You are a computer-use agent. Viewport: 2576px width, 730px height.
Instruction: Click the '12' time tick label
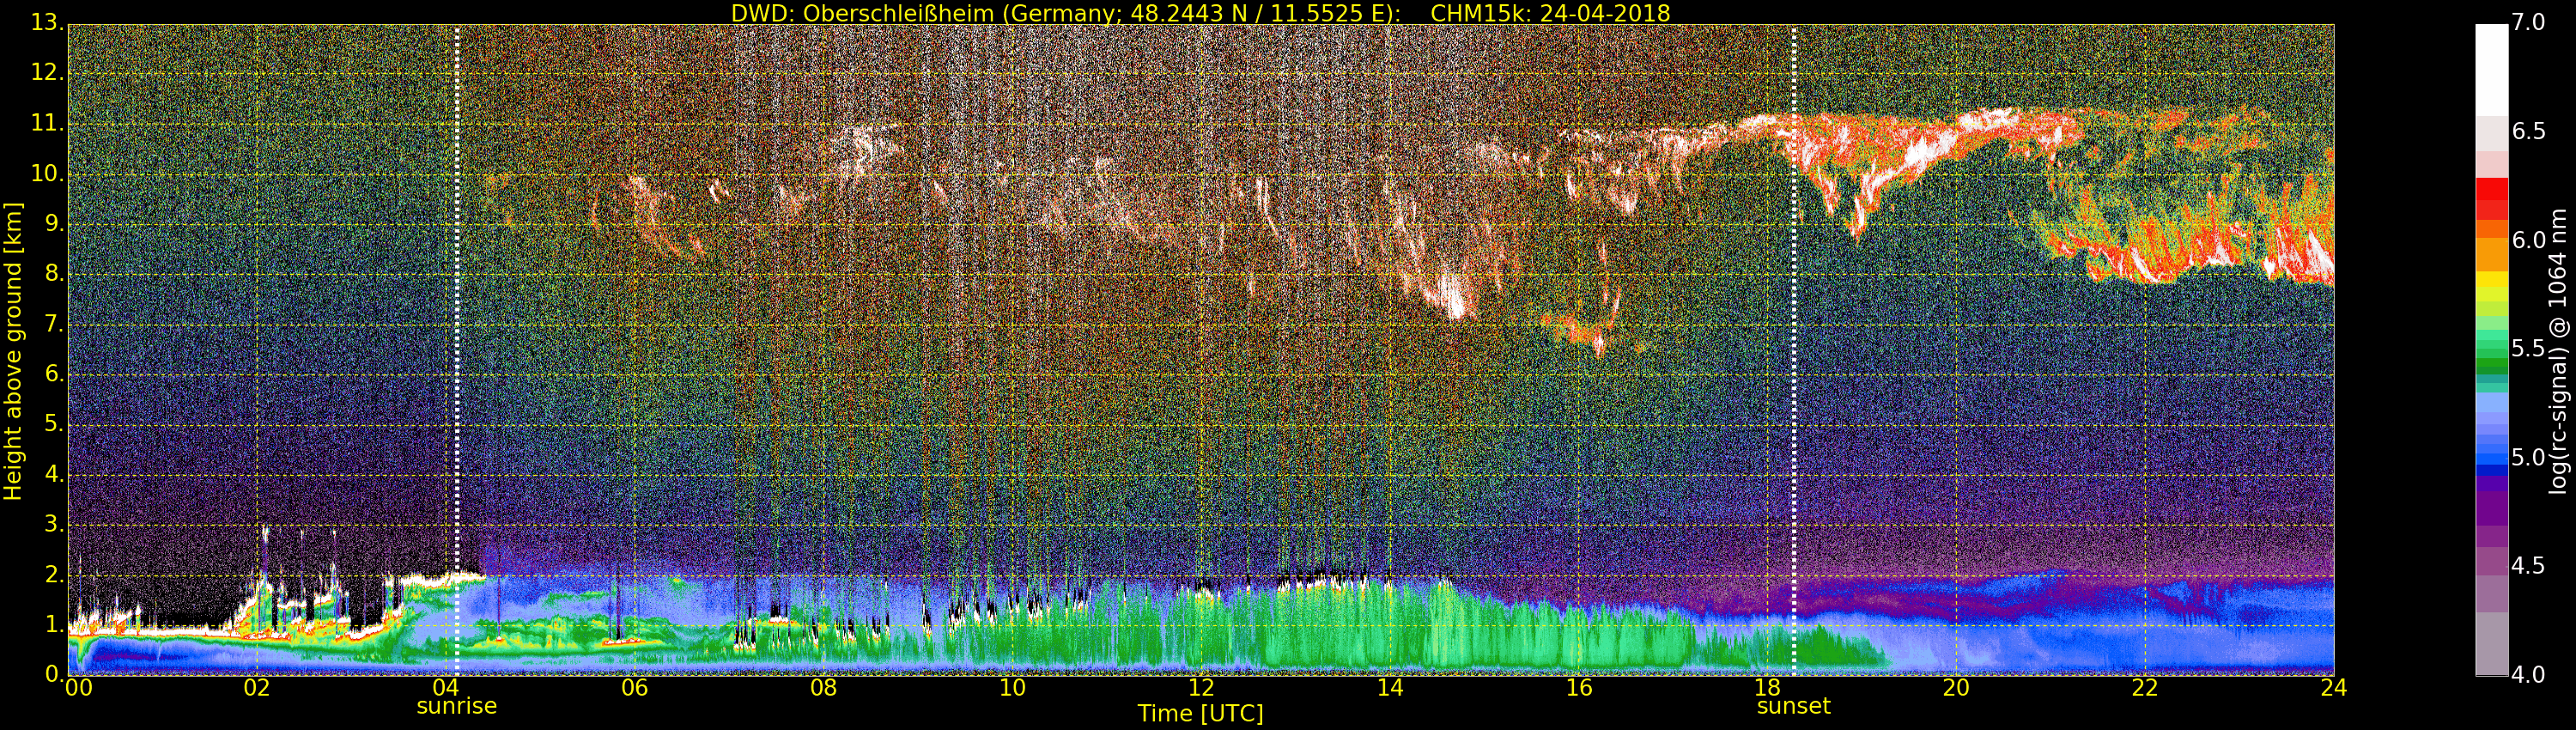pos(1201,688)
